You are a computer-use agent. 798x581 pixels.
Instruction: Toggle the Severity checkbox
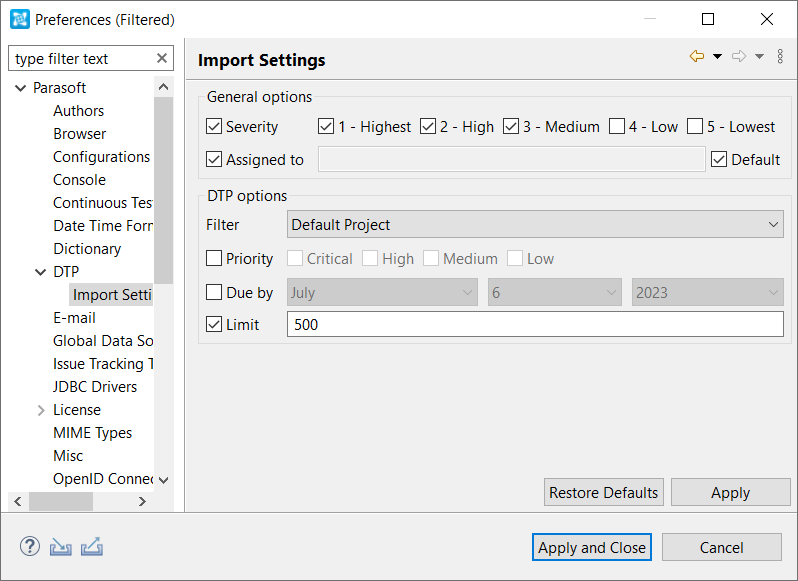tap(214, 126)
